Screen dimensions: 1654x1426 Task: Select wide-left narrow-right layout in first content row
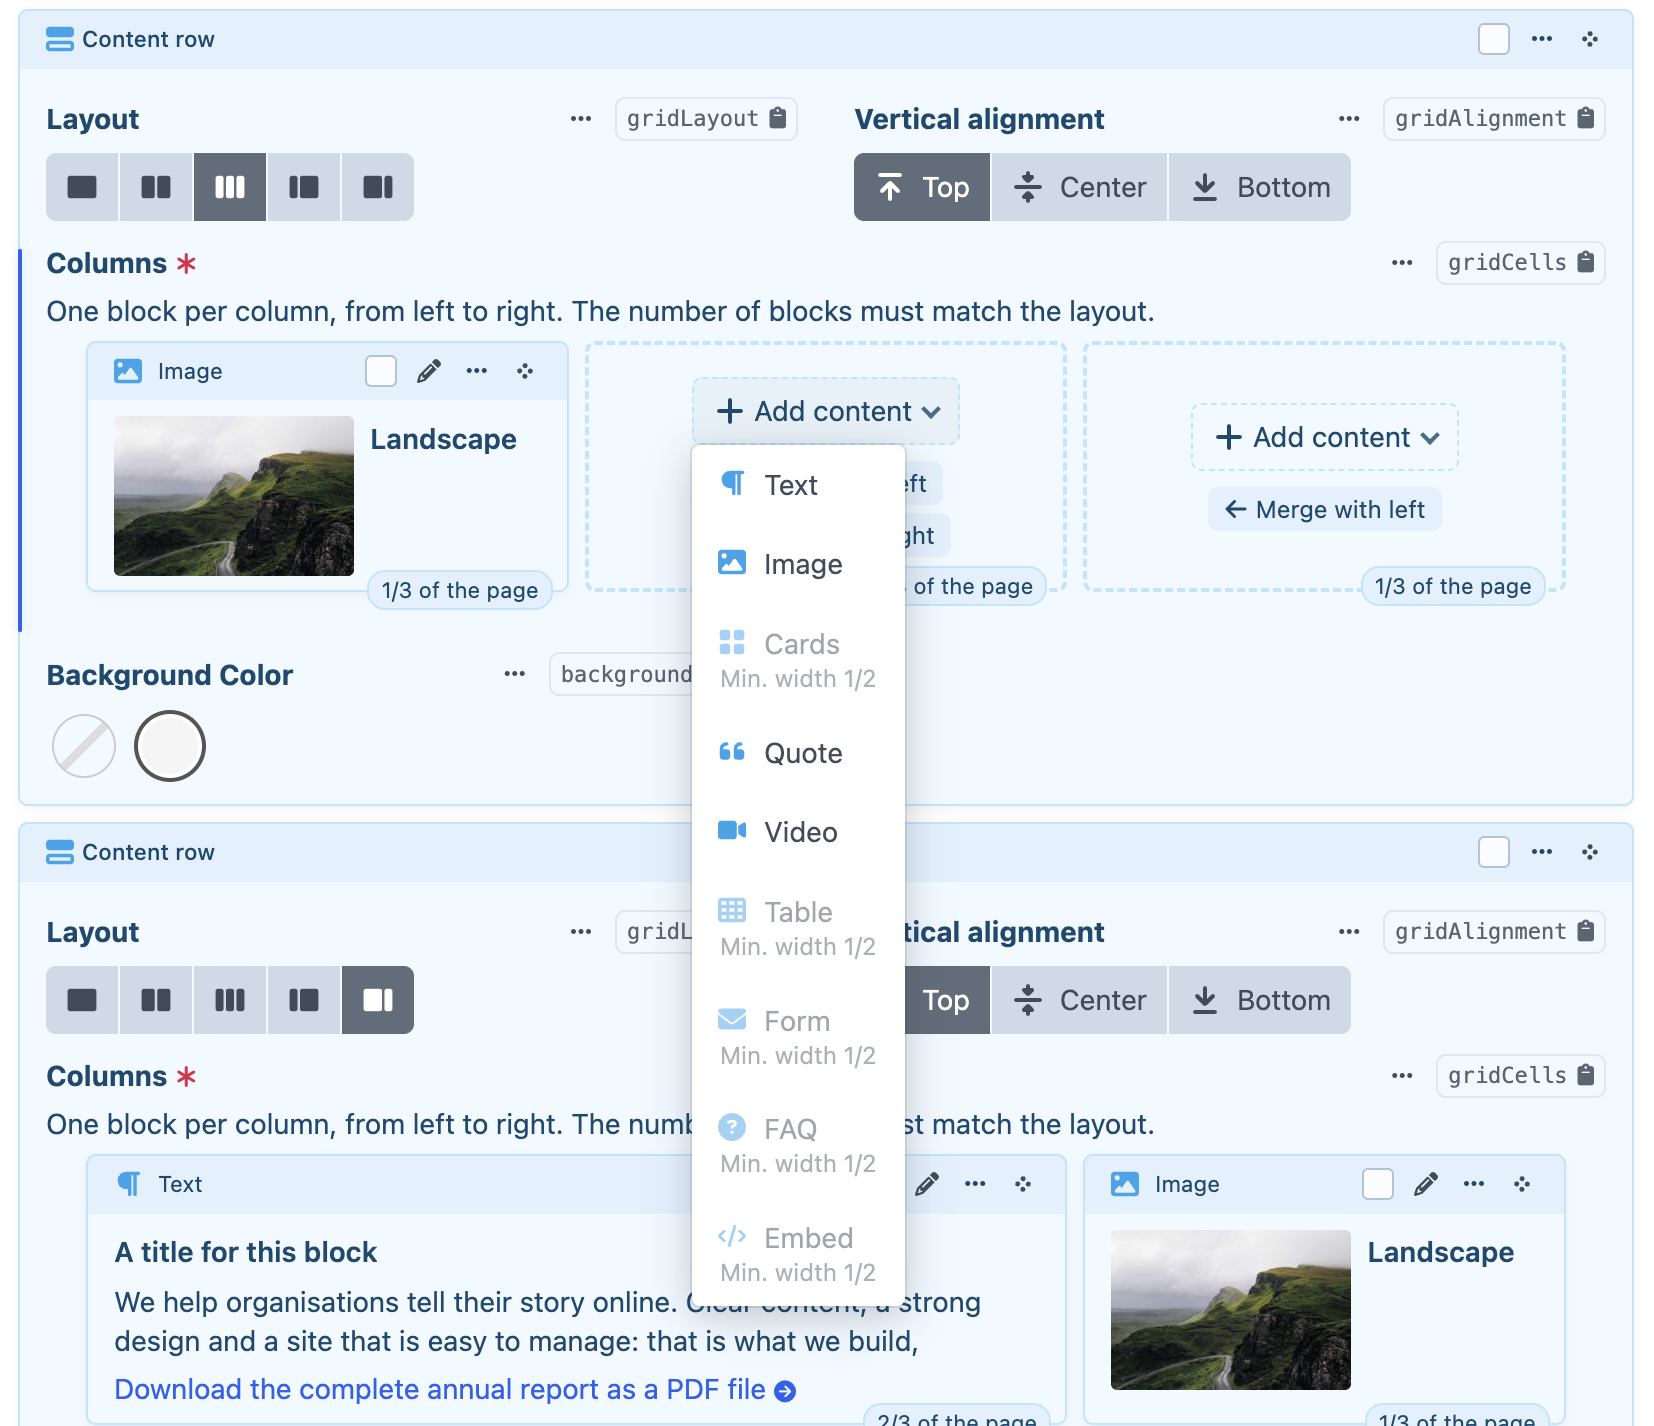(x=378, y=187)
